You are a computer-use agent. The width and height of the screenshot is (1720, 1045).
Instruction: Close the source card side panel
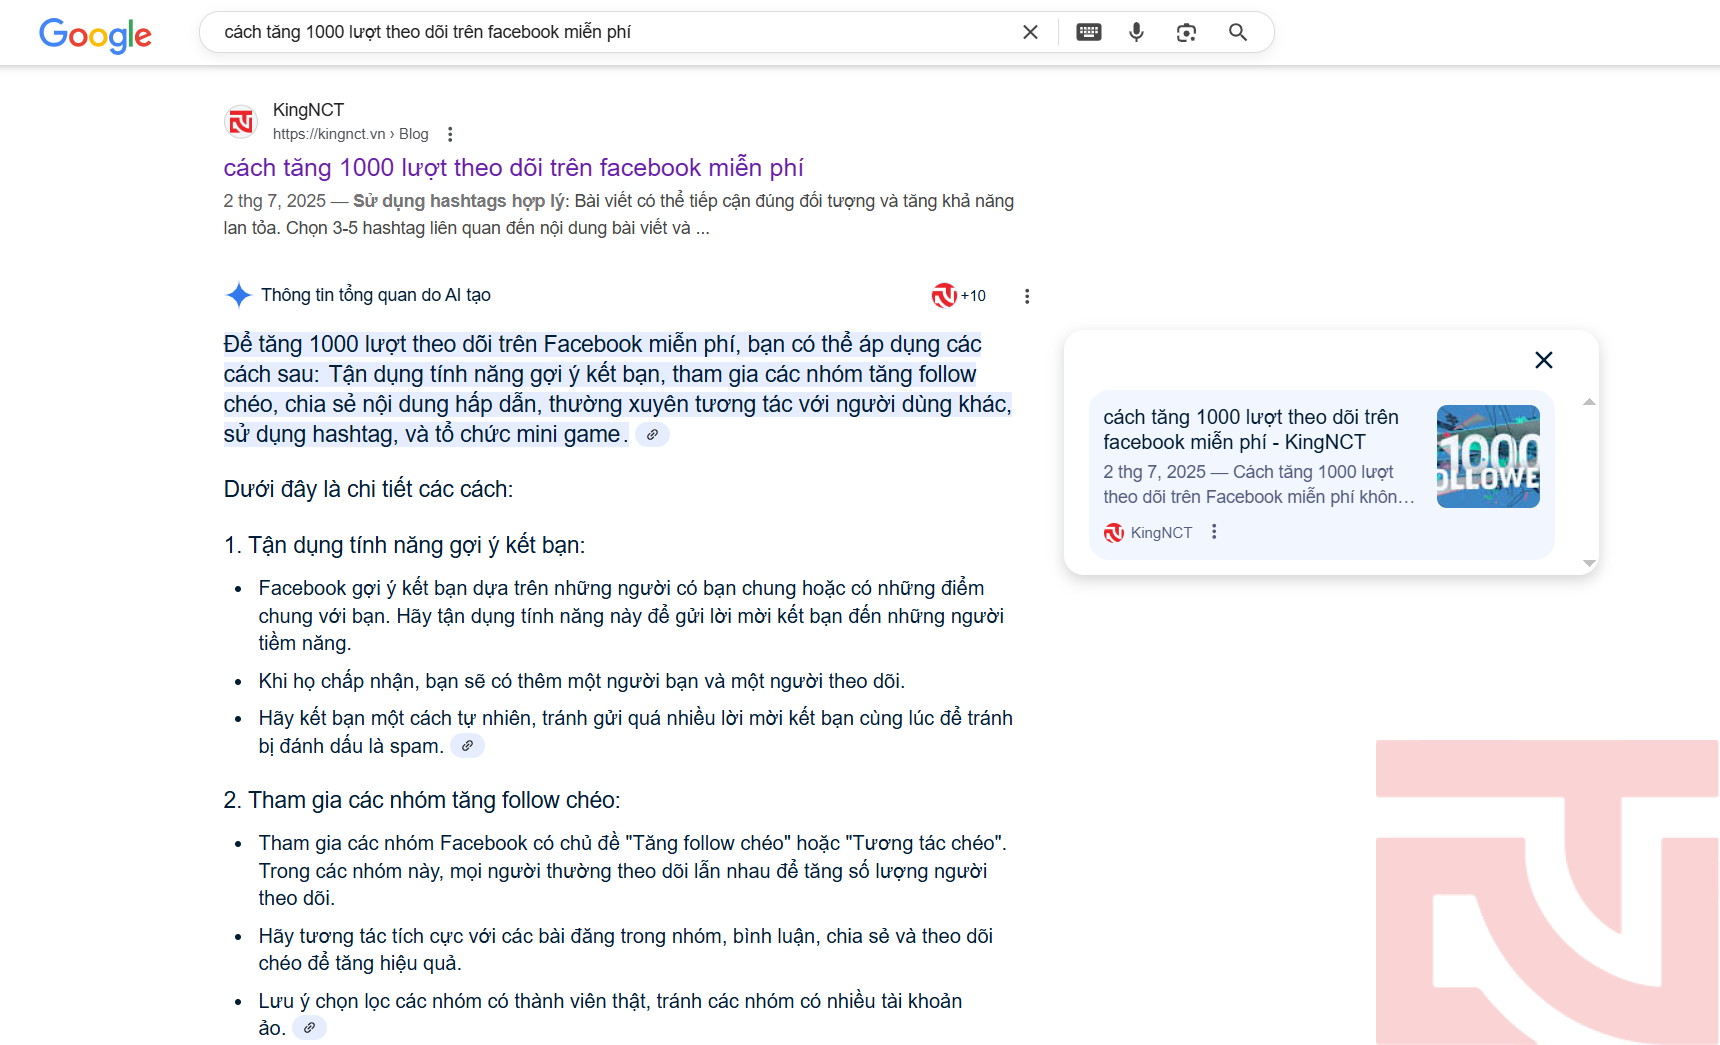pos(1544,360)
